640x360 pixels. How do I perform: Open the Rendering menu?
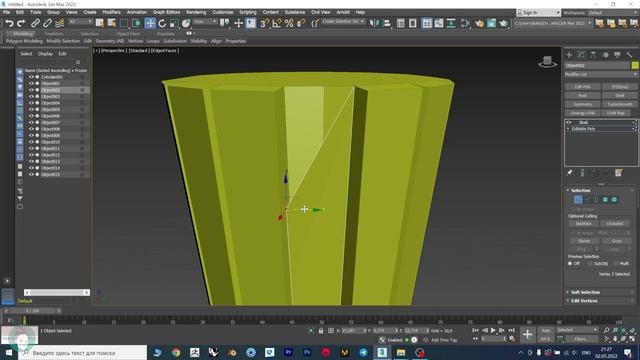coord(196,12)
